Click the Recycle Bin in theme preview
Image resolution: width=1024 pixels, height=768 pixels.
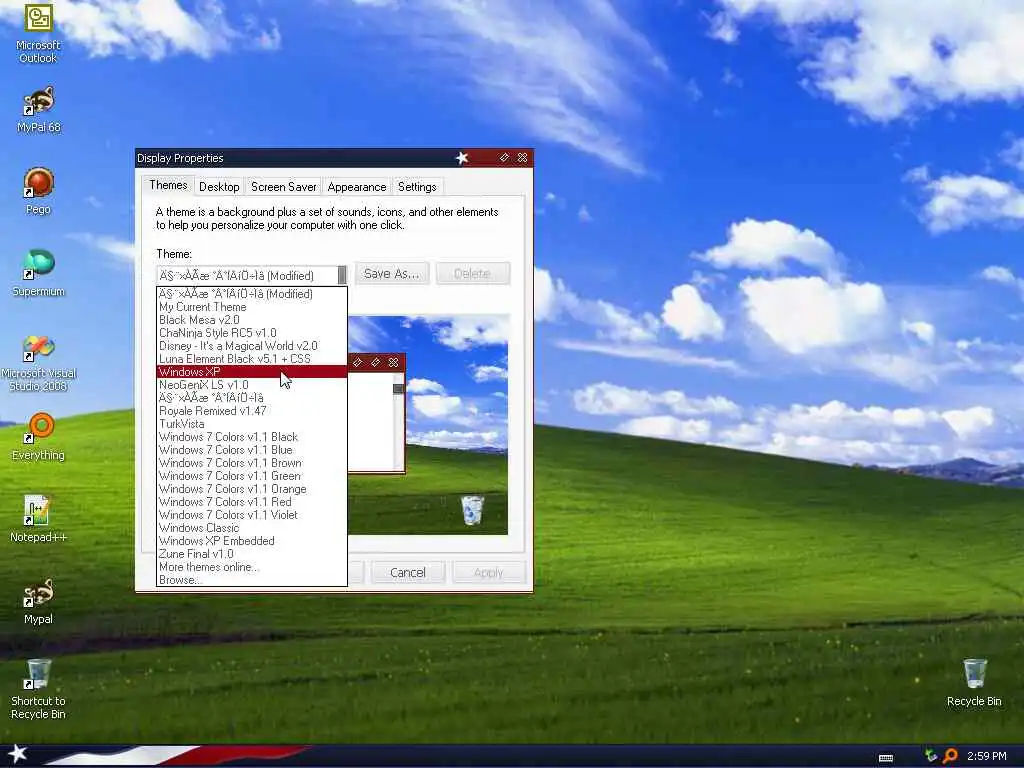(472, 510)
